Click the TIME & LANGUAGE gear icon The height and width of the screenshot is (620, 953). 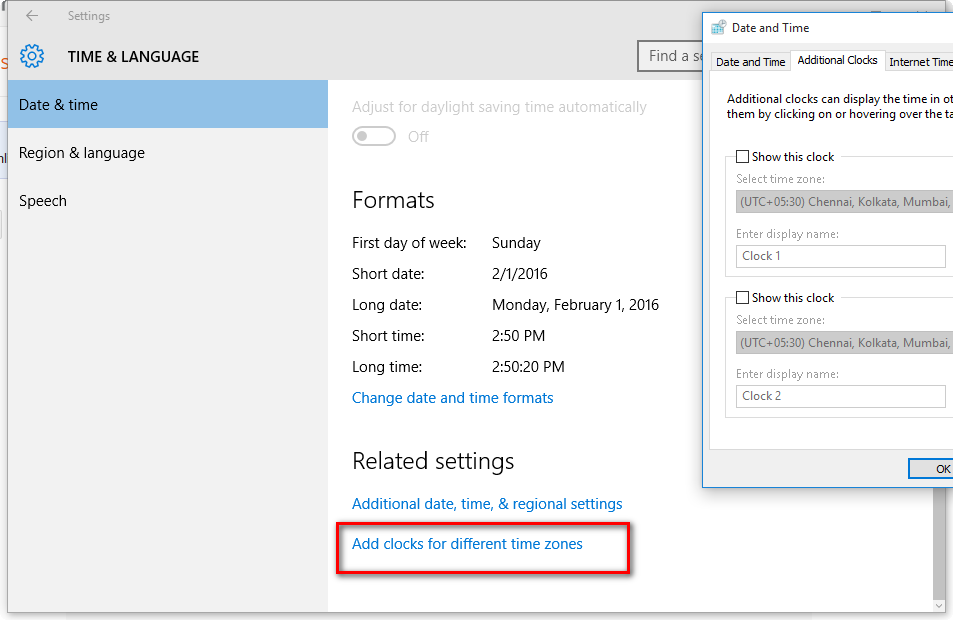click(x=31, y=57)
